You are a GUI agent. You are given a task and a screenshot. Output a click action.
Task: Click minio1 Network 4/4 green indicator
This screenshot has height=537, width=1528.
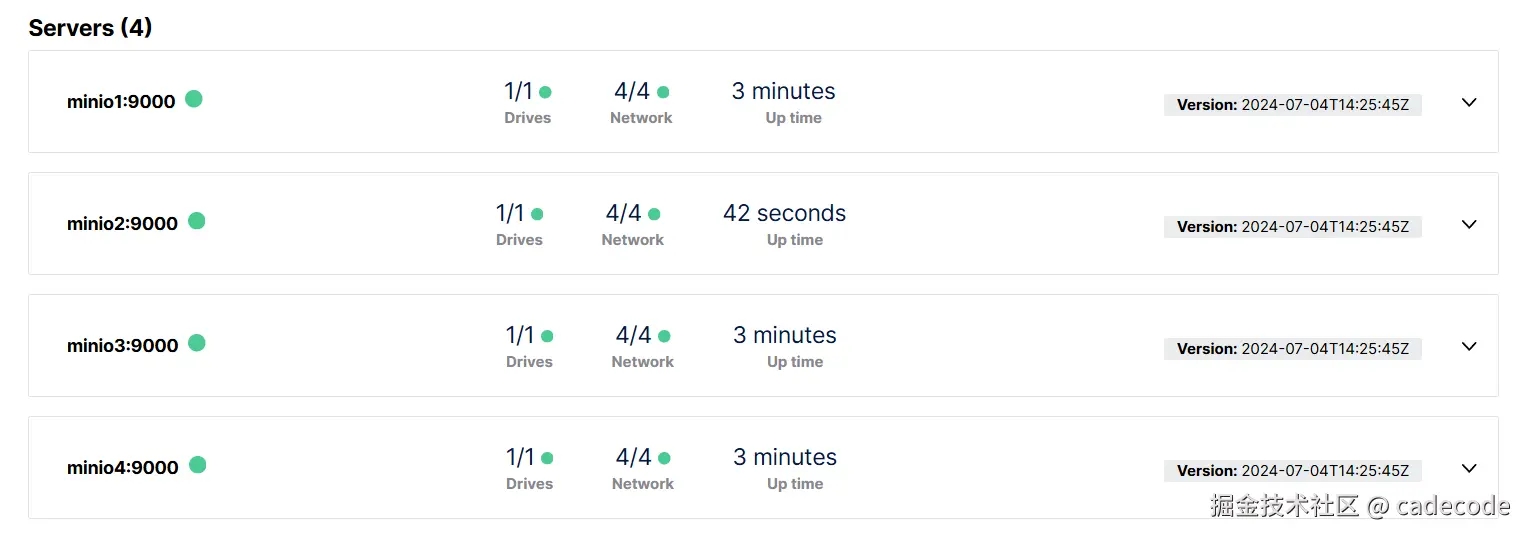(x=663, y=92)
